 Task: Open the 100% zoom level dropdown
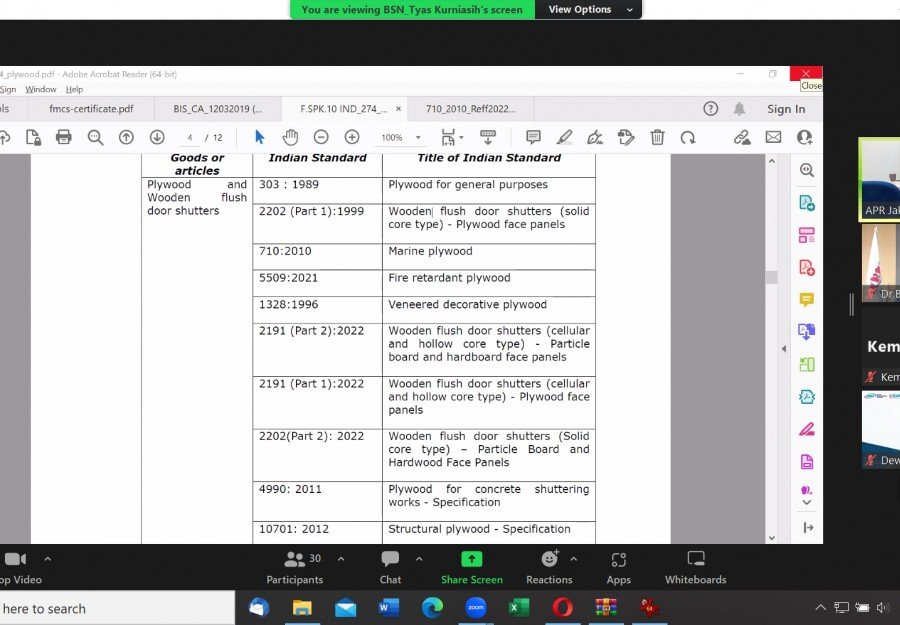click(x=399, y=138)
